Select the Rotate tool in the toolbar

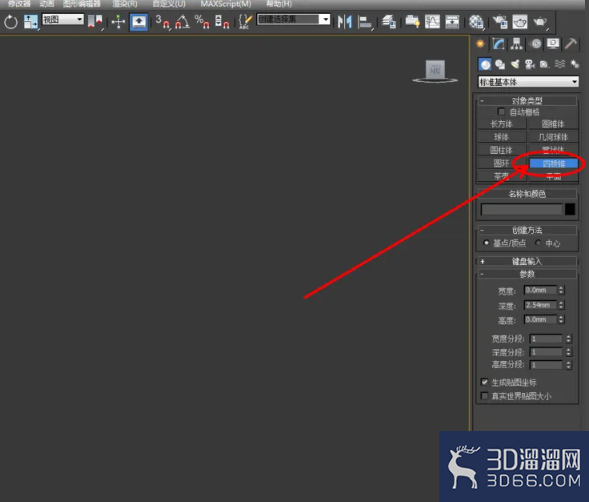[x=11, y=22]
